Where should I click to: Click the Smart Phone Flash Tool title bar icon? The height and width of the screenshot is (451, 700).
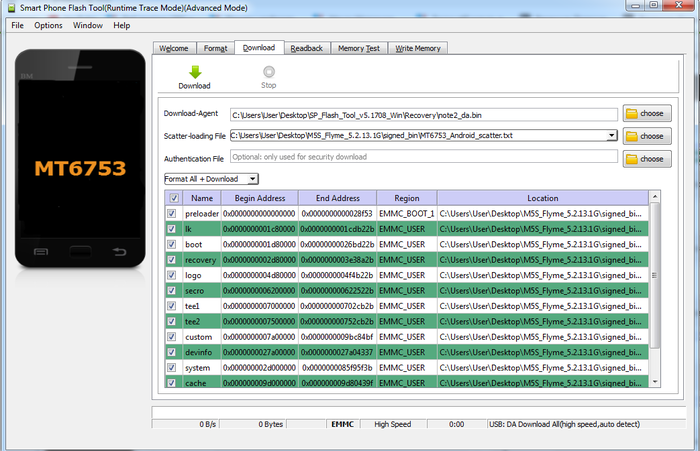pyautogui.click(x=12, y=8)
